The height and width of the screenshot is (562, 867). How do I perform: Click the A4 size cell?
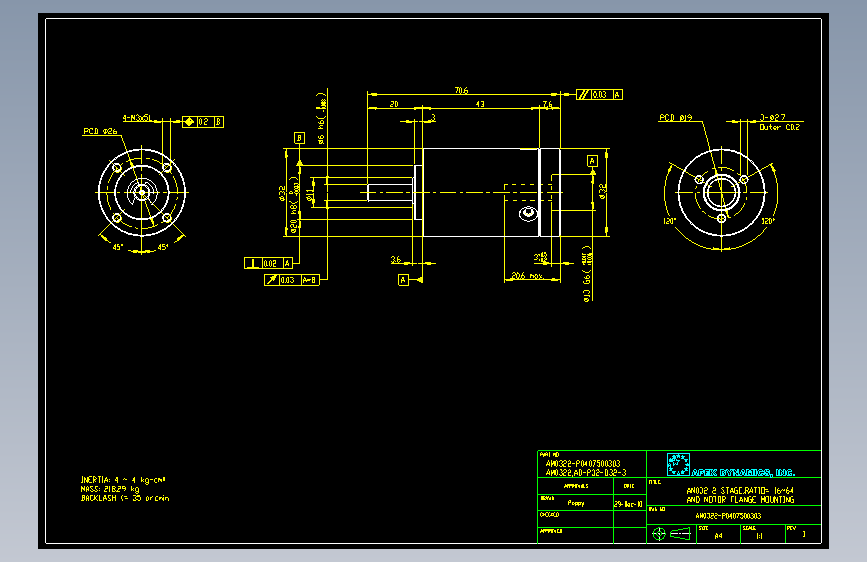pos(718,535)
